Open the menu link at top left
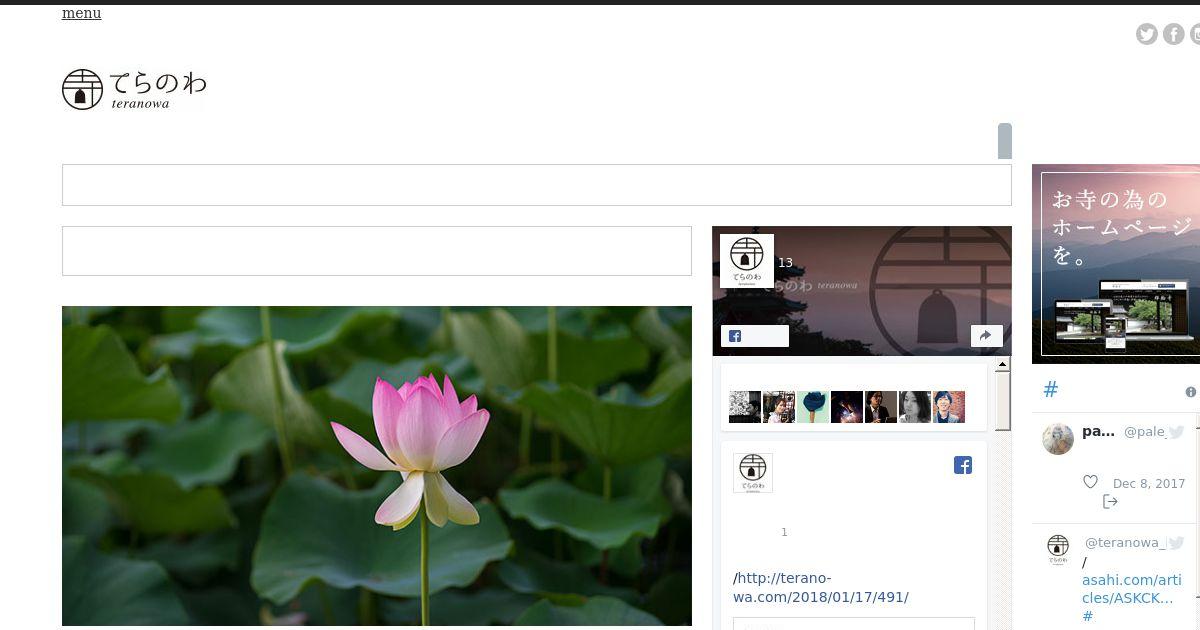The height and width of the screenshot is (630, 1200). pyautogui.click(x=81, y=13)
